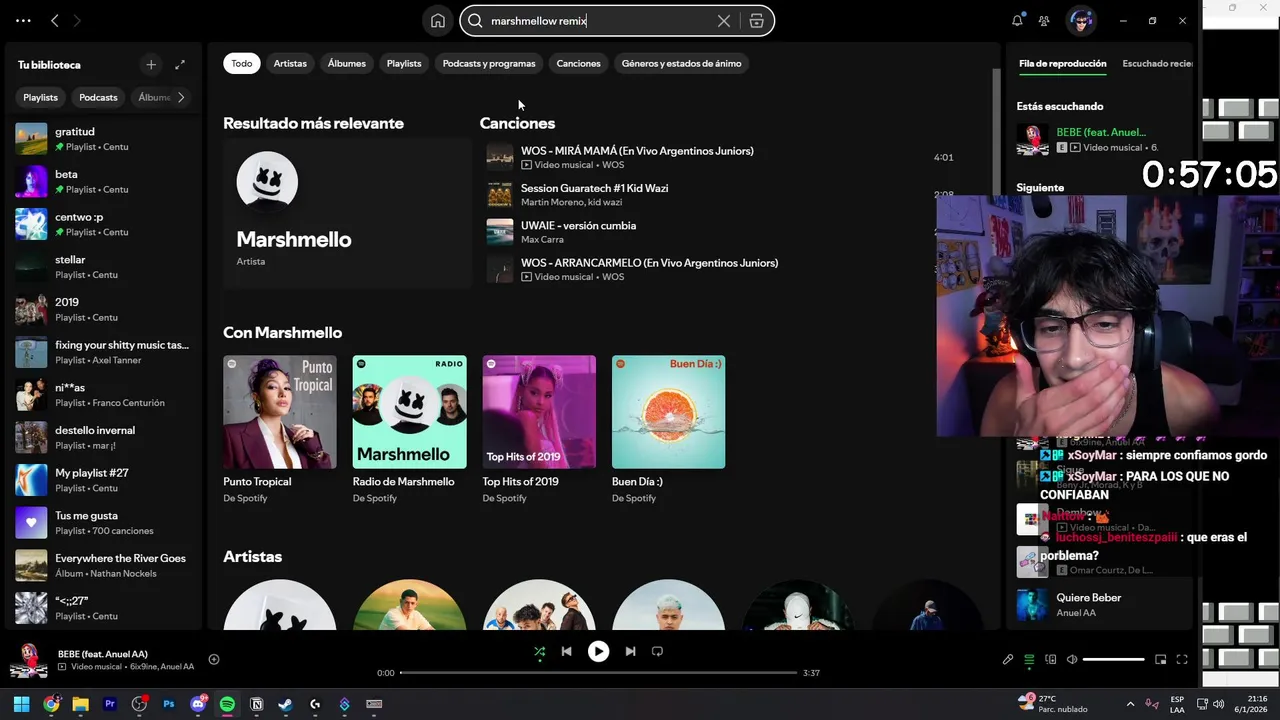This screenshot has height=720, width=1280.
Task: Open the Radio de Marshmello card
Action: [409, 430]
